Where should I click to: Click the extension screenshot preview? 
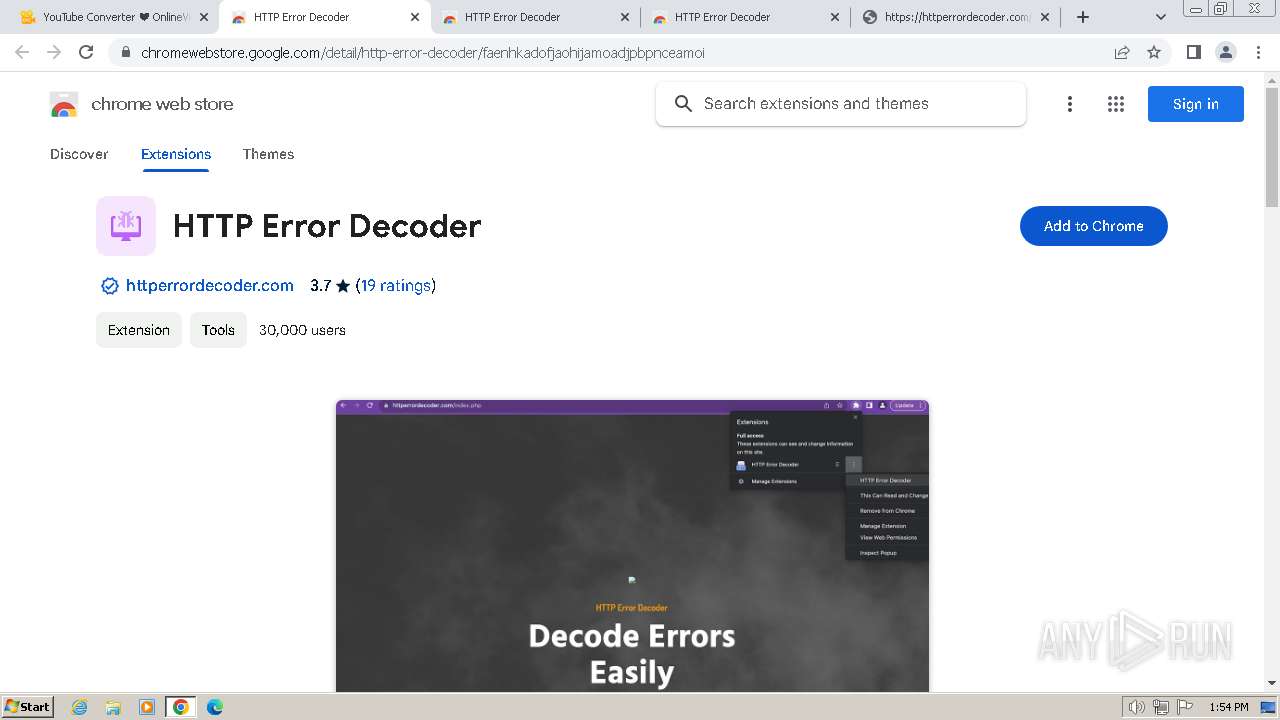tap(632, 546)
